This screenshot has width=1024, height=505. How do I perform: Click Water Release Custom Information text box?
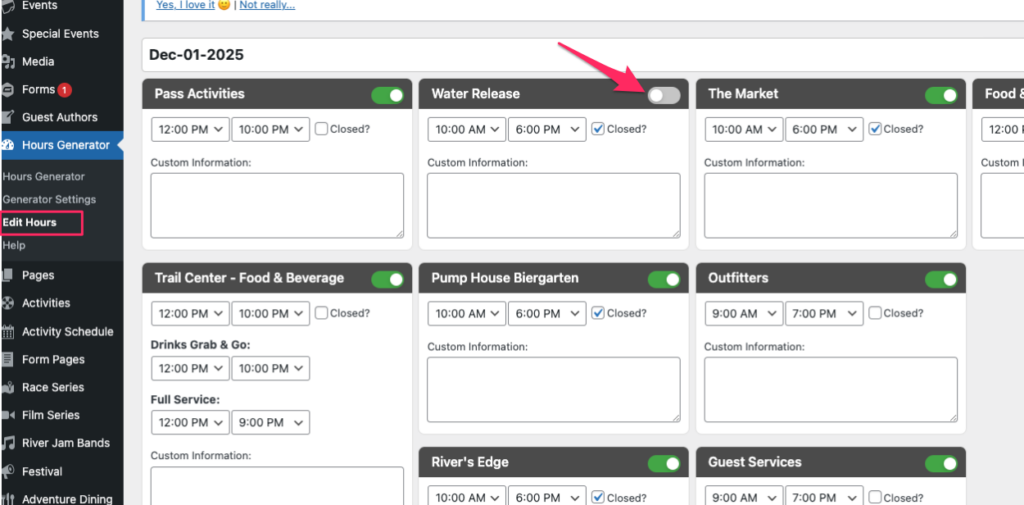553,205
